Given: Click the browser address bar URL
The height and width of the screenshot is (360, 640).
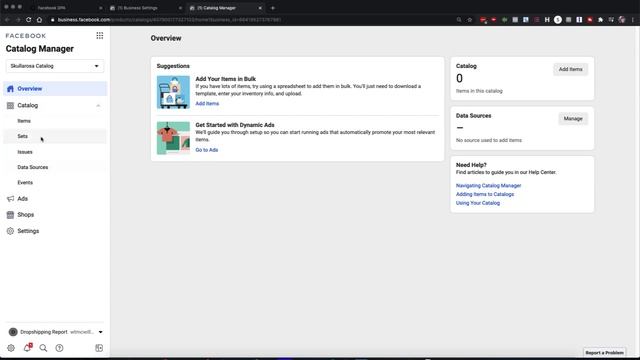Looking at the screenshot, I should pyautogui.click(x=169, y=20).
